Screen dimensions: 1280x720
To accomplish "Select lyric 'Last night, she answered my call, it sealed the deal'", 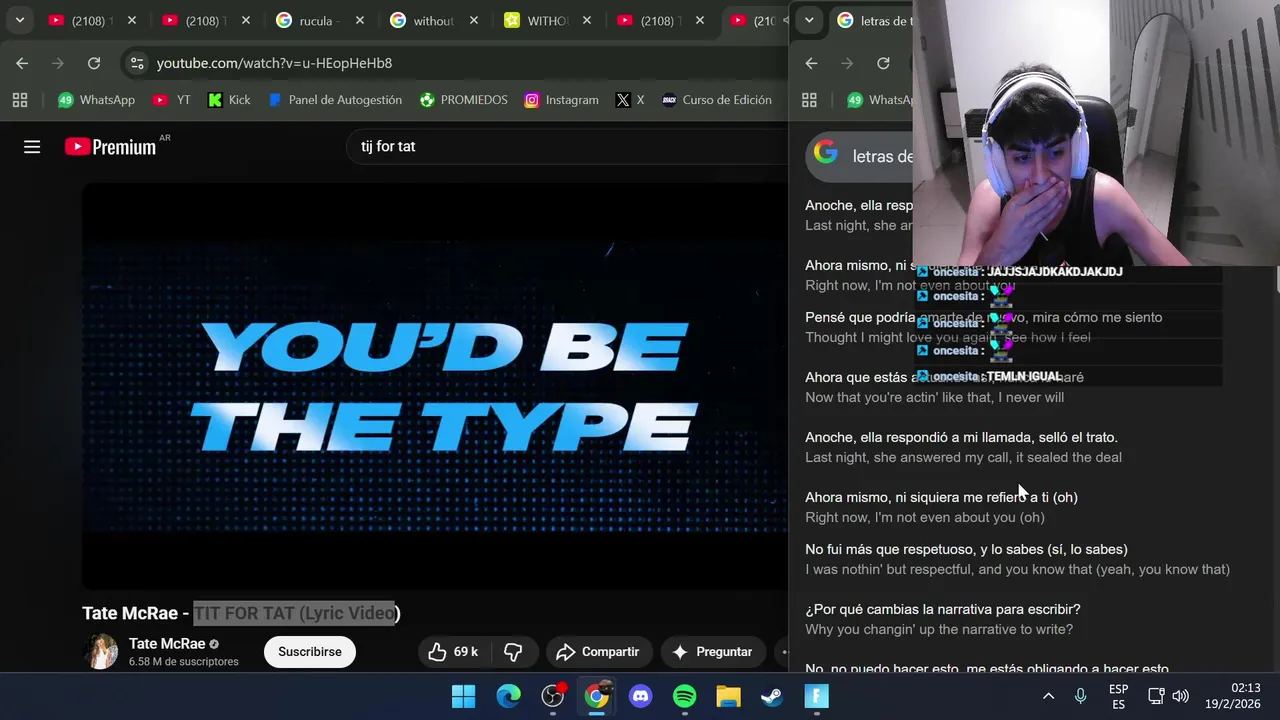I will pyautogui.click(x=963, y=457).
